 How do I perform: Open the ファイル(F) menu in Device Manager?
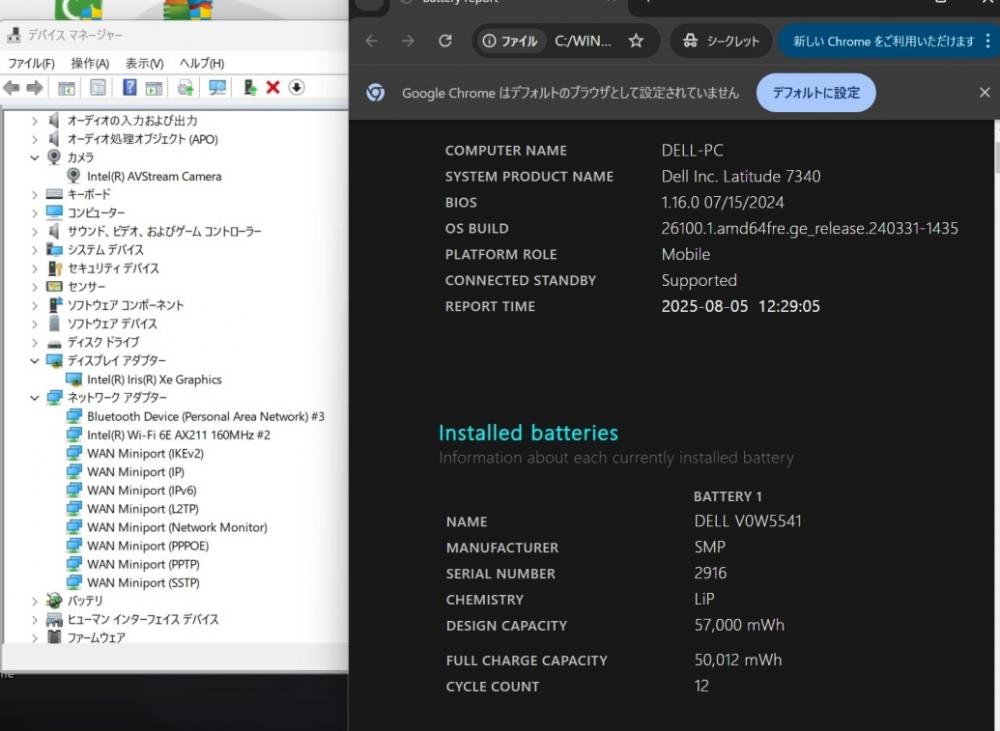(31, 64)
